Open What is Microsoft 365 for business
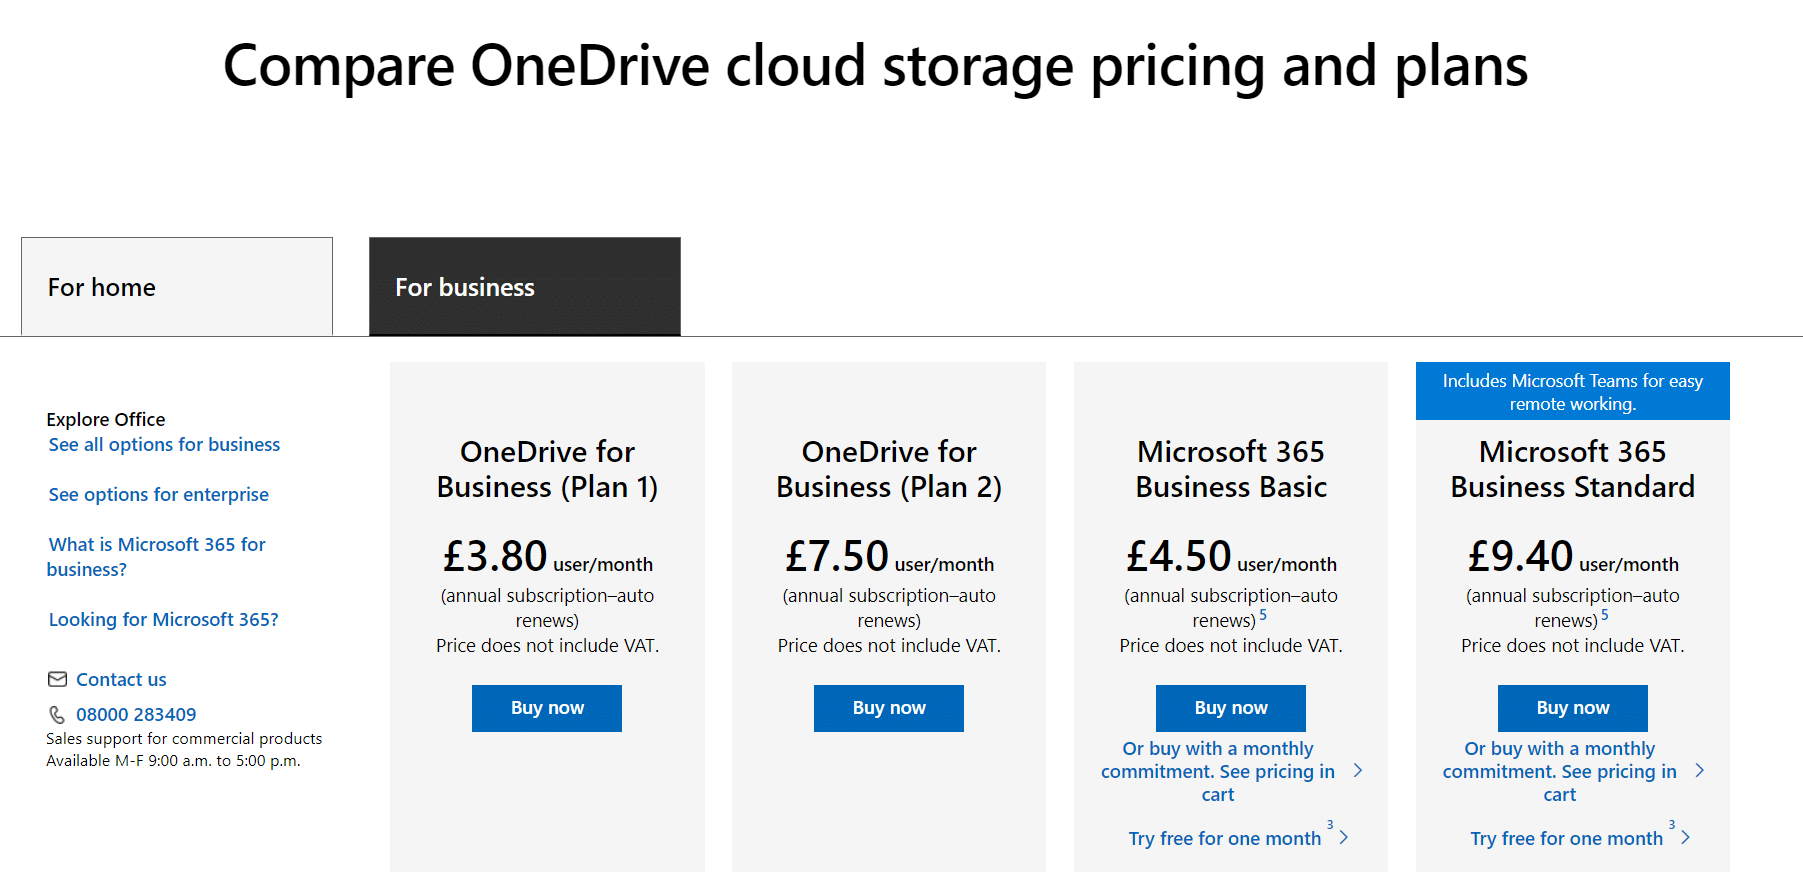 pos(156,557)
